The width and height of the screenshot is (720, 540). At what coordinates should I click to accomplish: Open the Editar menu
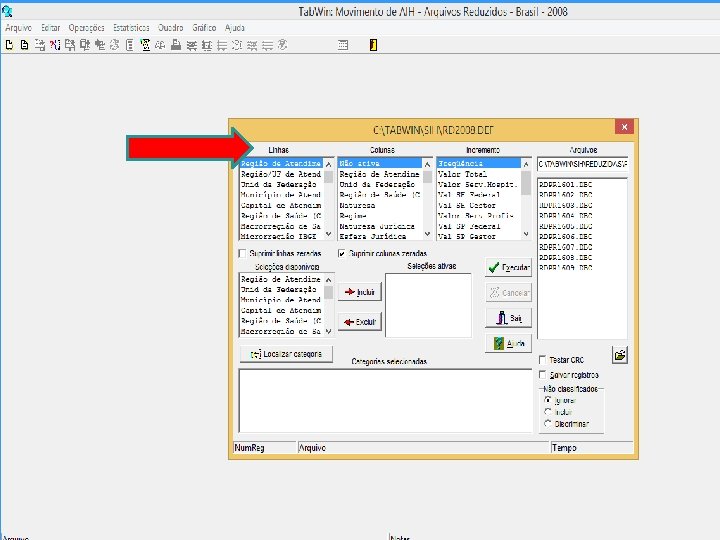51,28
